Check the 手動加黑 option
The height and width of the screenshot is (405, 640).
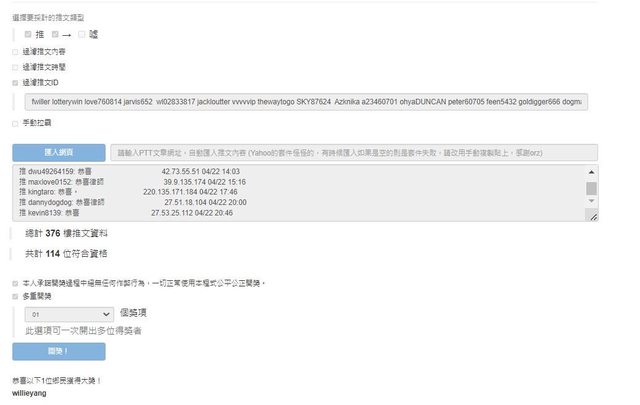coord(15,123)
